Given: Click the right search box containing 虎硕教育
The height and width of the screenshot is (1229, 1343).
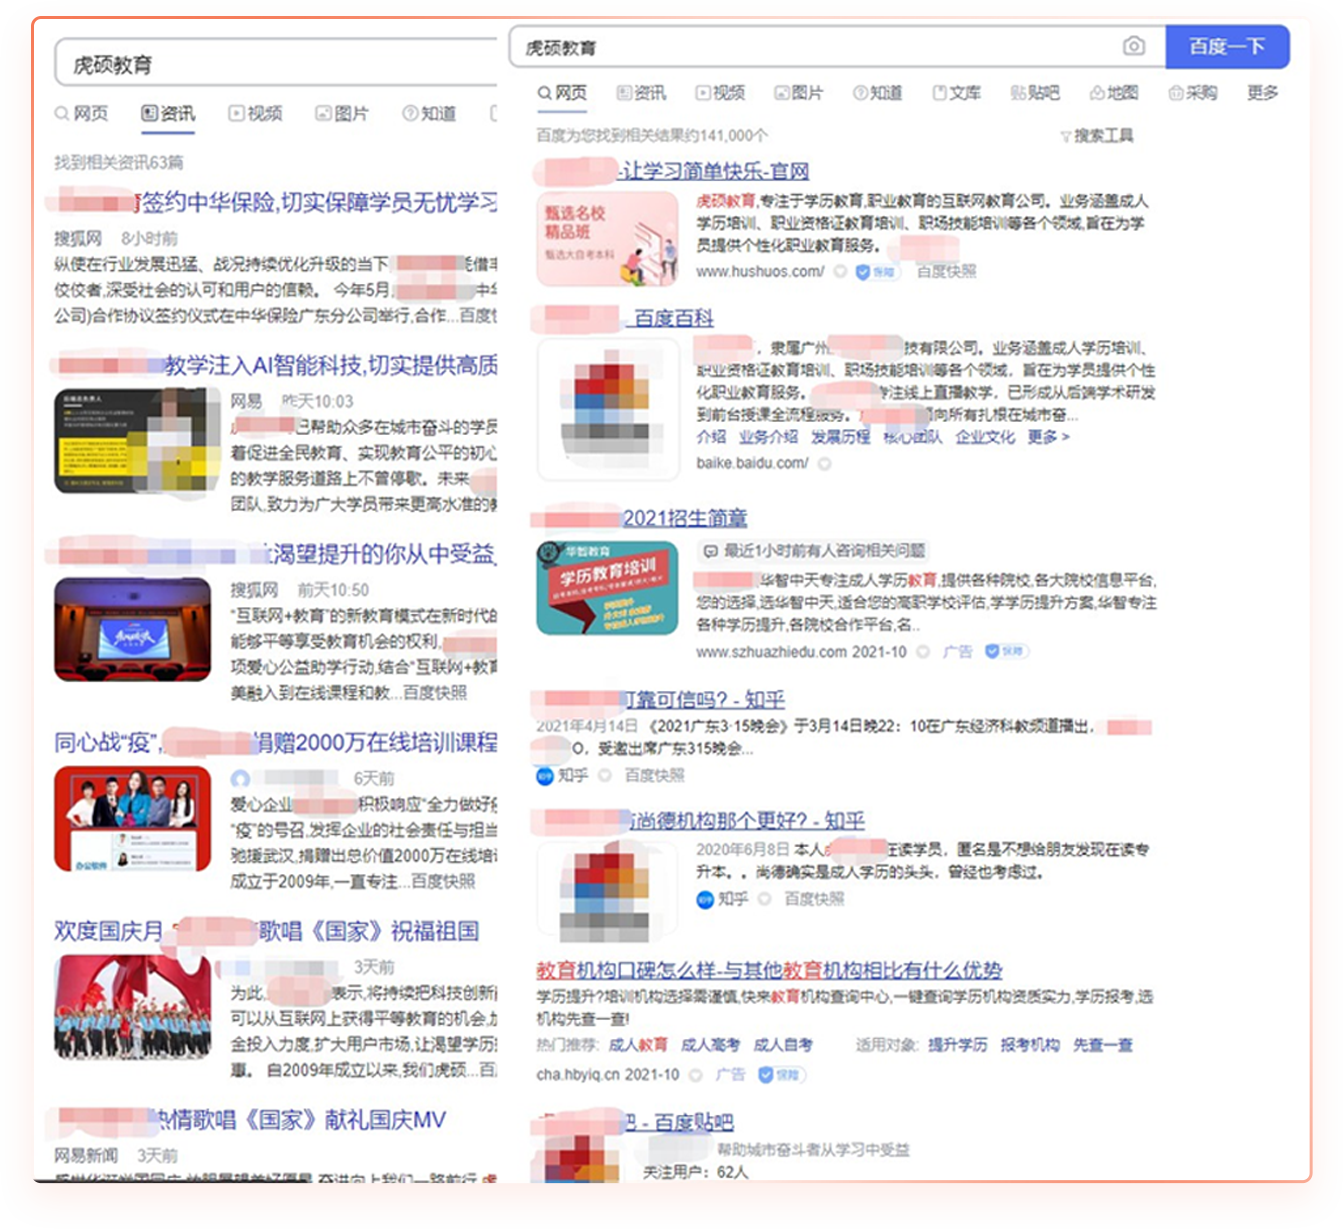Looking at the screenshot, I should click(x=815, y=47).
